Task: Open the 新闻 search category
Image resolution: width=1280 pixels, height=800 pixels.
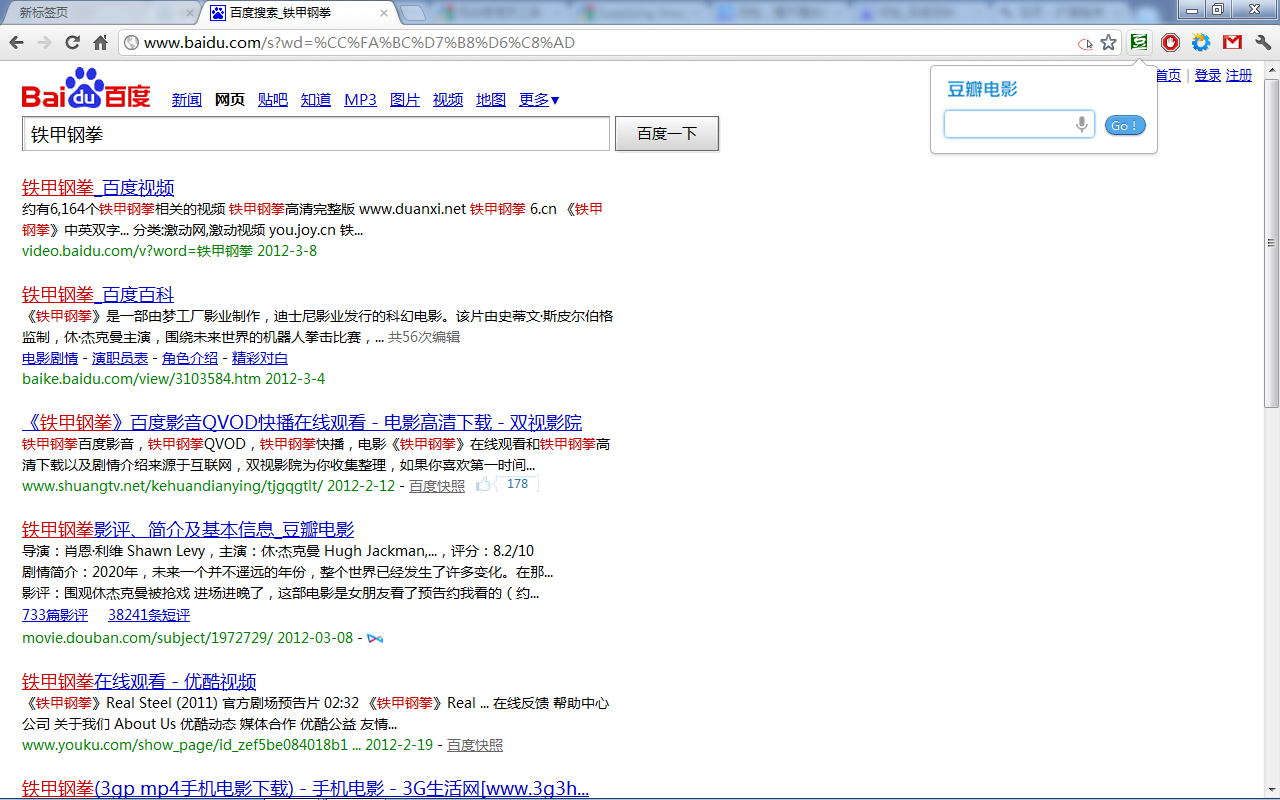Action: [x=187, y=100]
